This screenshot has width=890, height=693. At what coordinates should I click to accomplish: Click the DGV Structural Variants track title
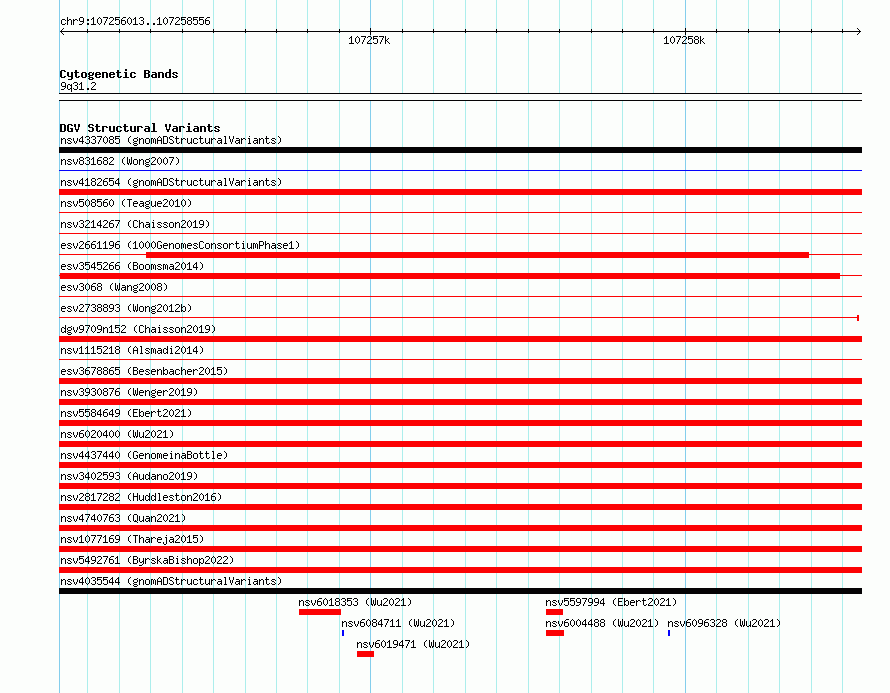(140, 128)
